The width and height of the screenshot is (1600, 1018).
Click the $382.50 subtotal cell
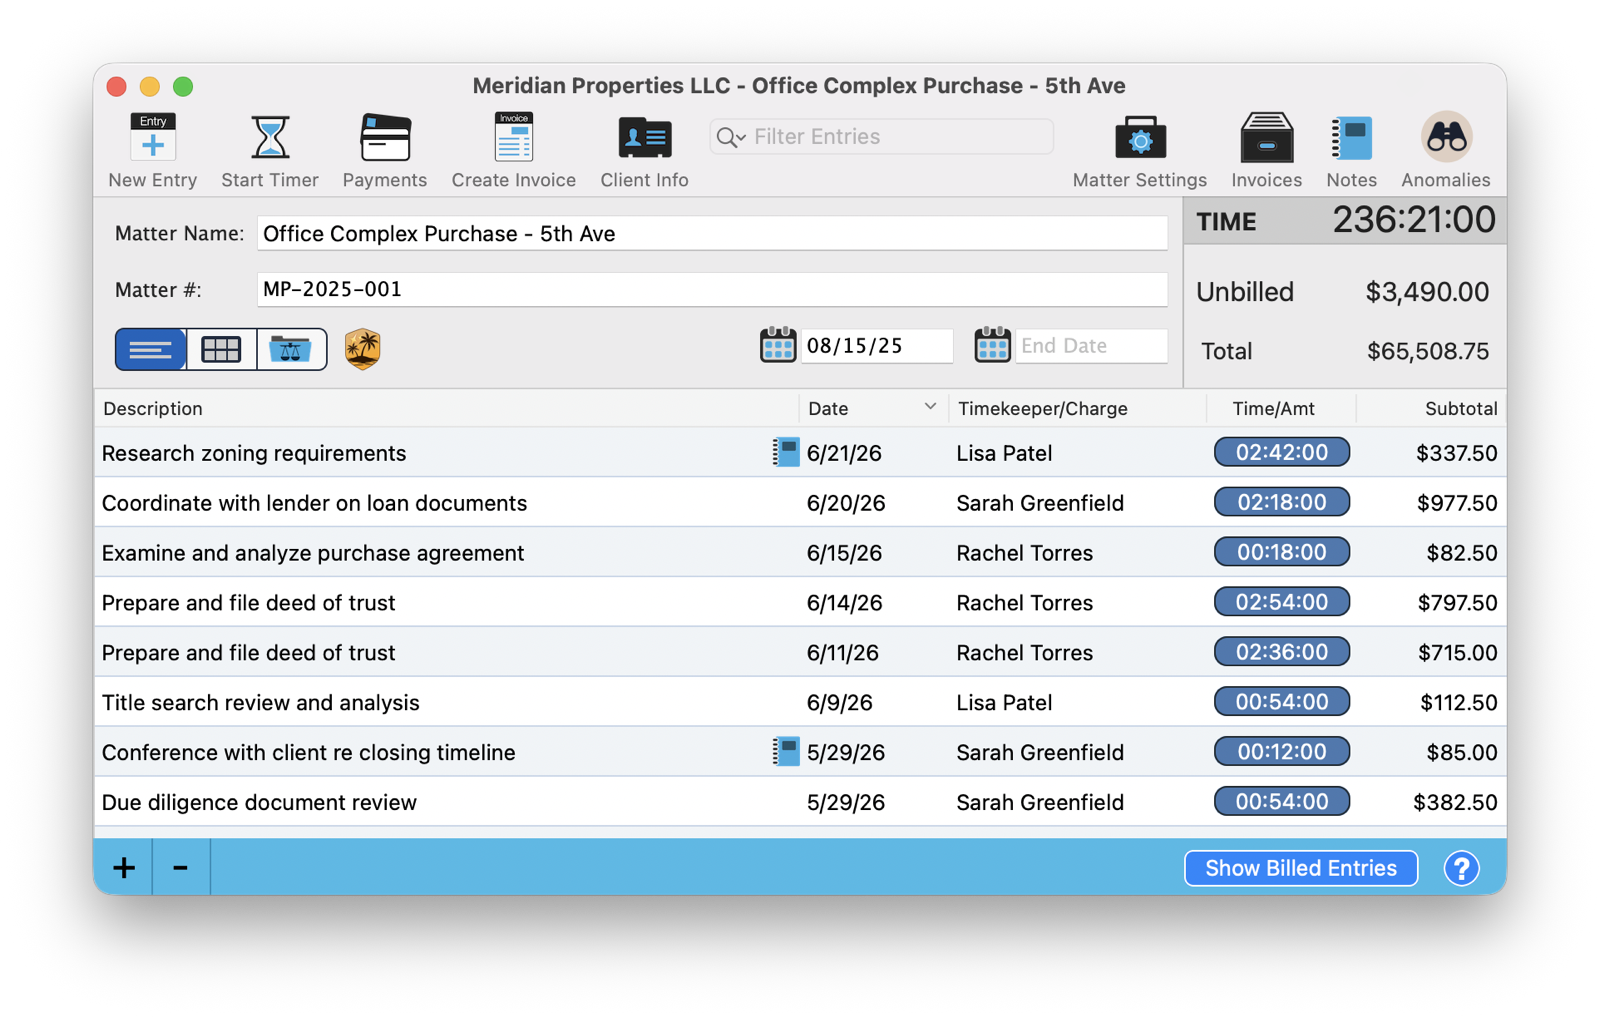tap(1455, 802)
